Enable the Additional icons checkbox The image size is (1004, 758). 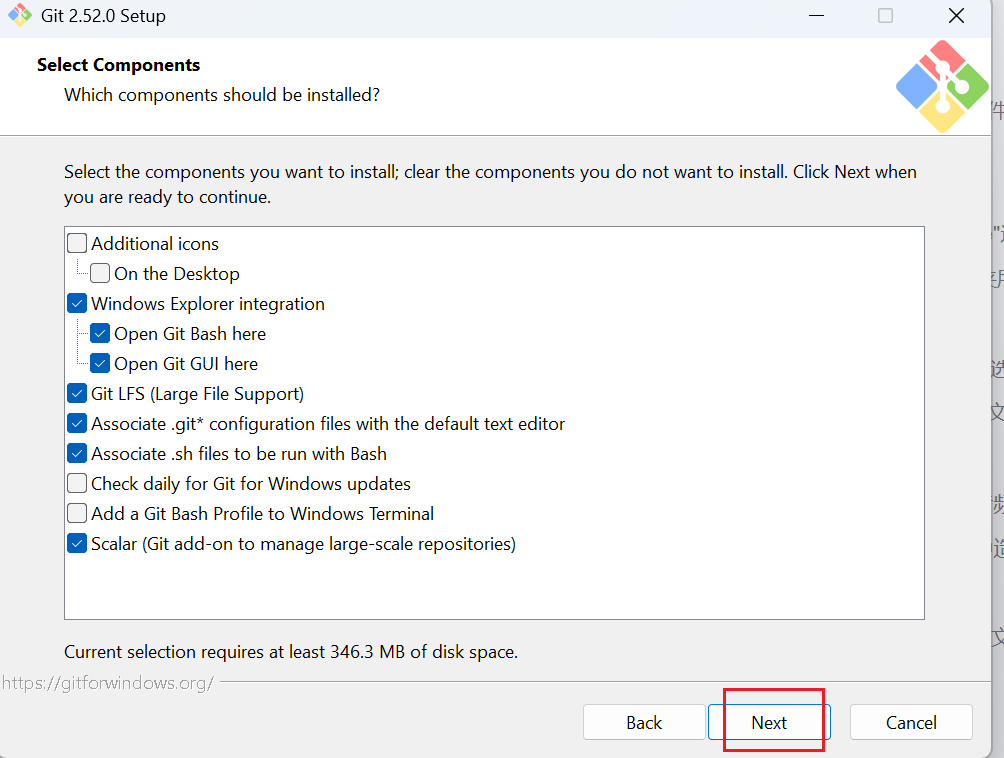[77, 243]
